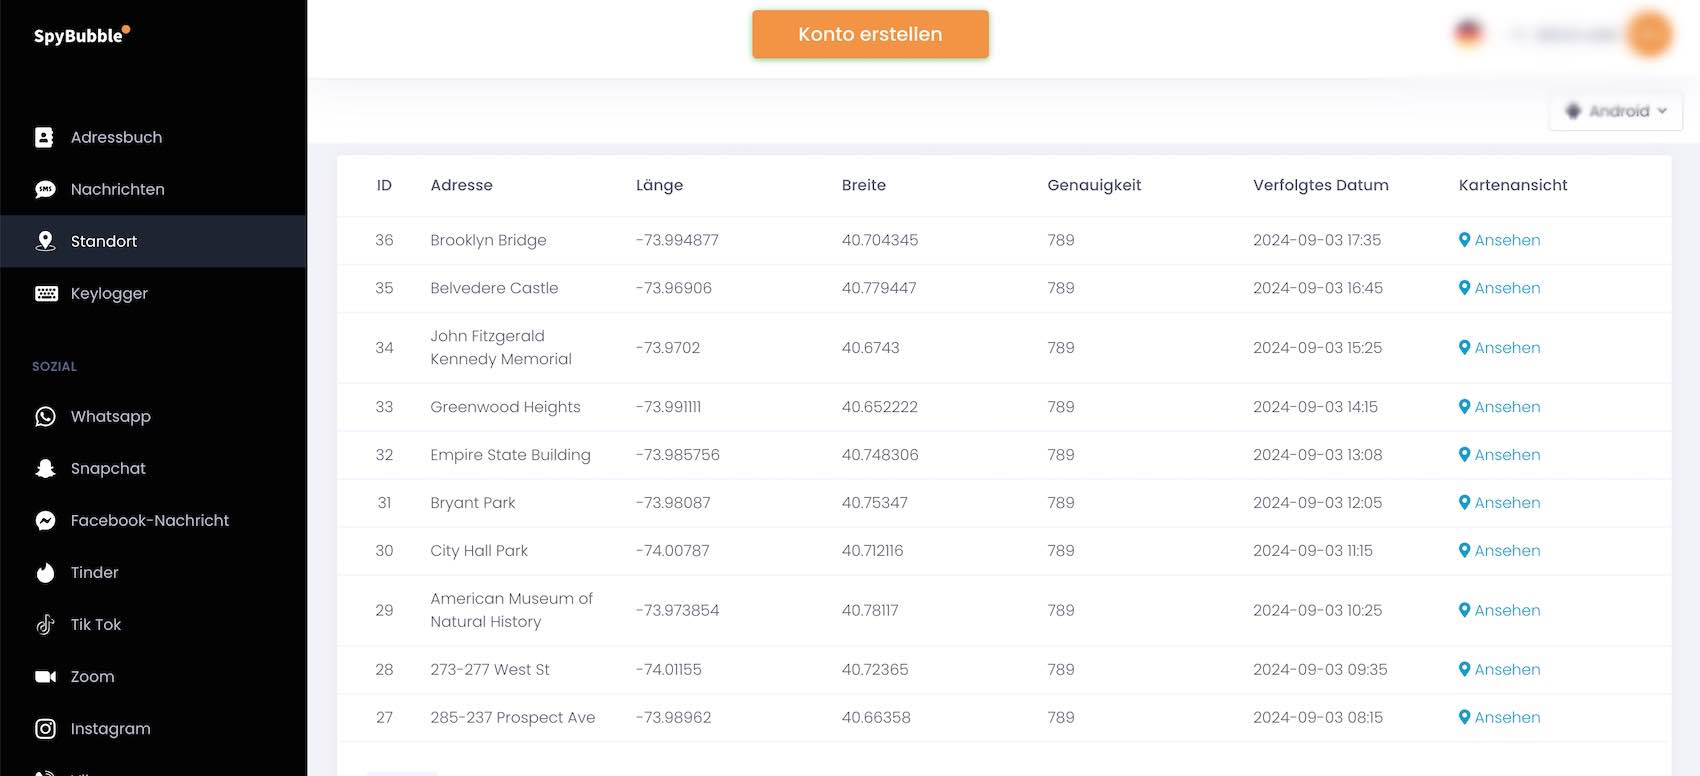Click Ansehen for American Museum of Natural History
The height and width of the screenshot is (776, 1700).
point(1499,610)
